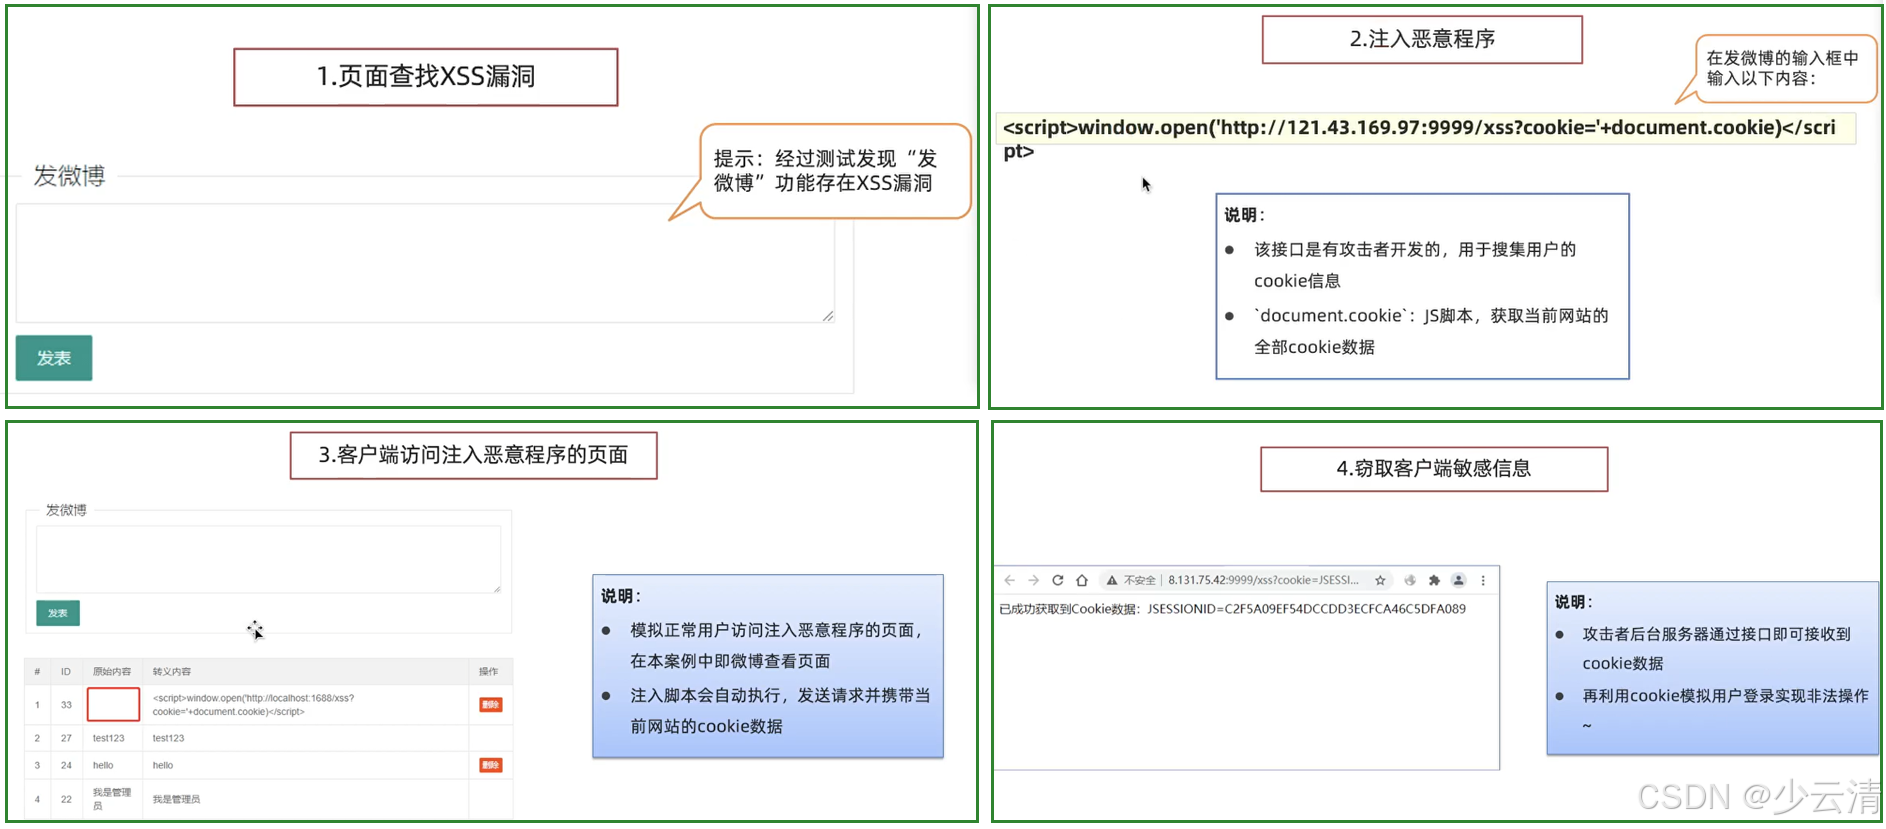The height and width of the screenshot is (829, 1886).
Task: Click the 不安全 label in the address bar
Action: click(x=1139, y=580)
